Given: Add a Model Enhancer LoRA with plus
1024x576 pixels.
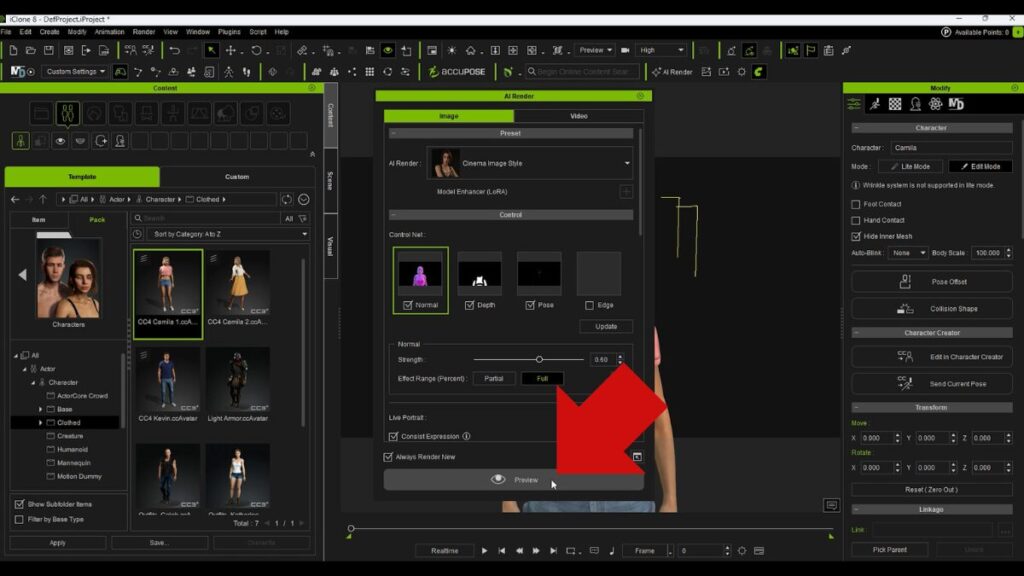Looking at the screenshot, I should 626,191.
